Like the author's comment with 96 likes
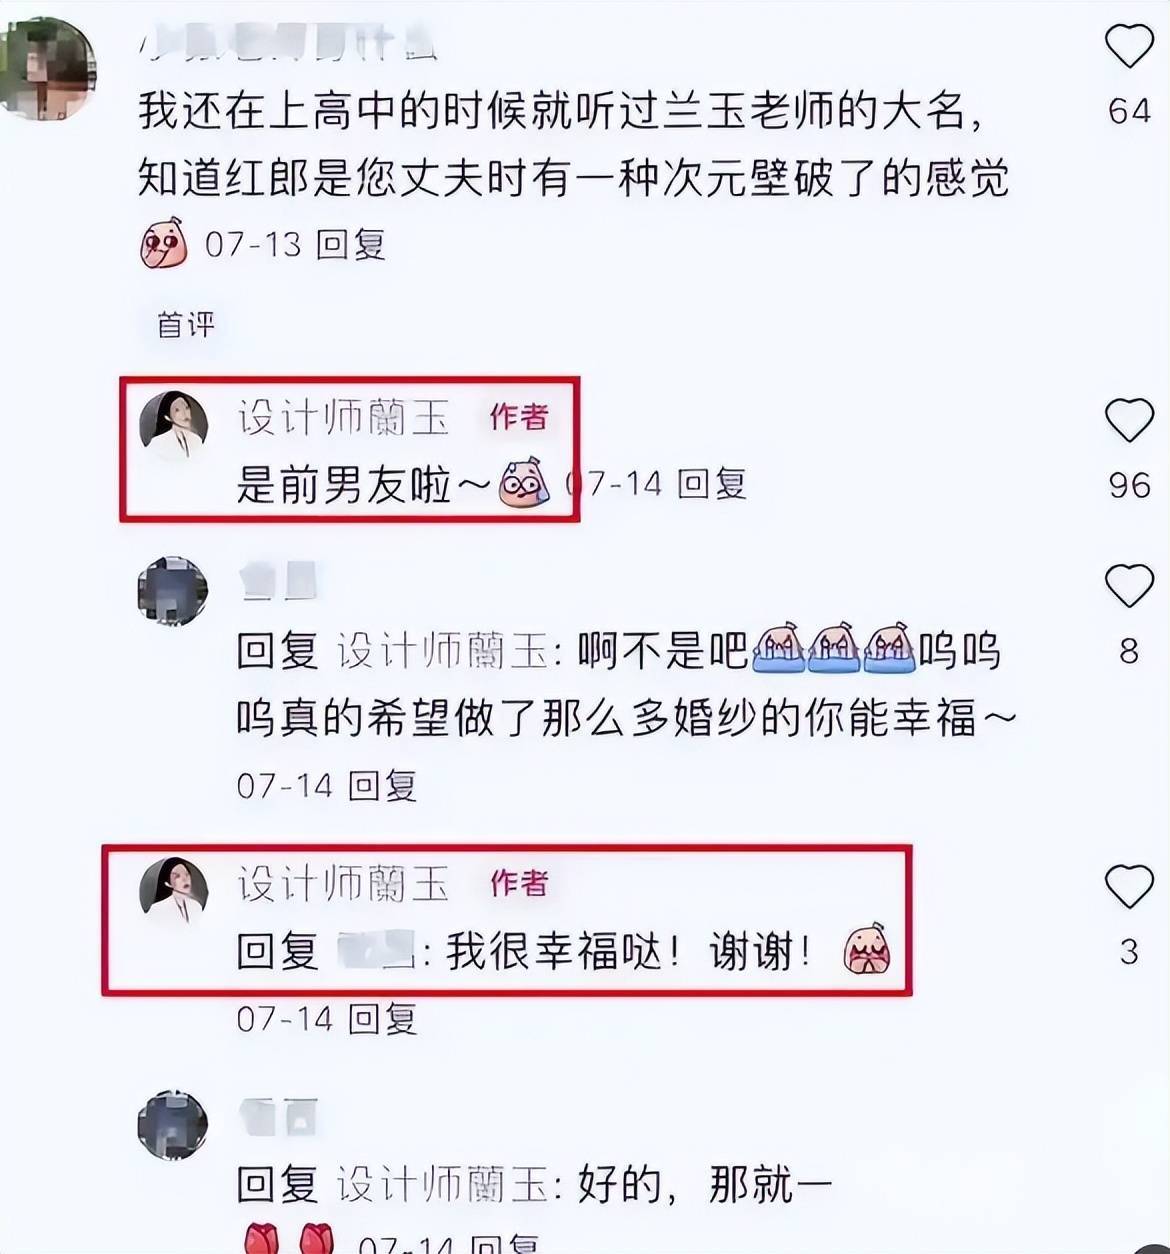 click(x=1129, y=420)
